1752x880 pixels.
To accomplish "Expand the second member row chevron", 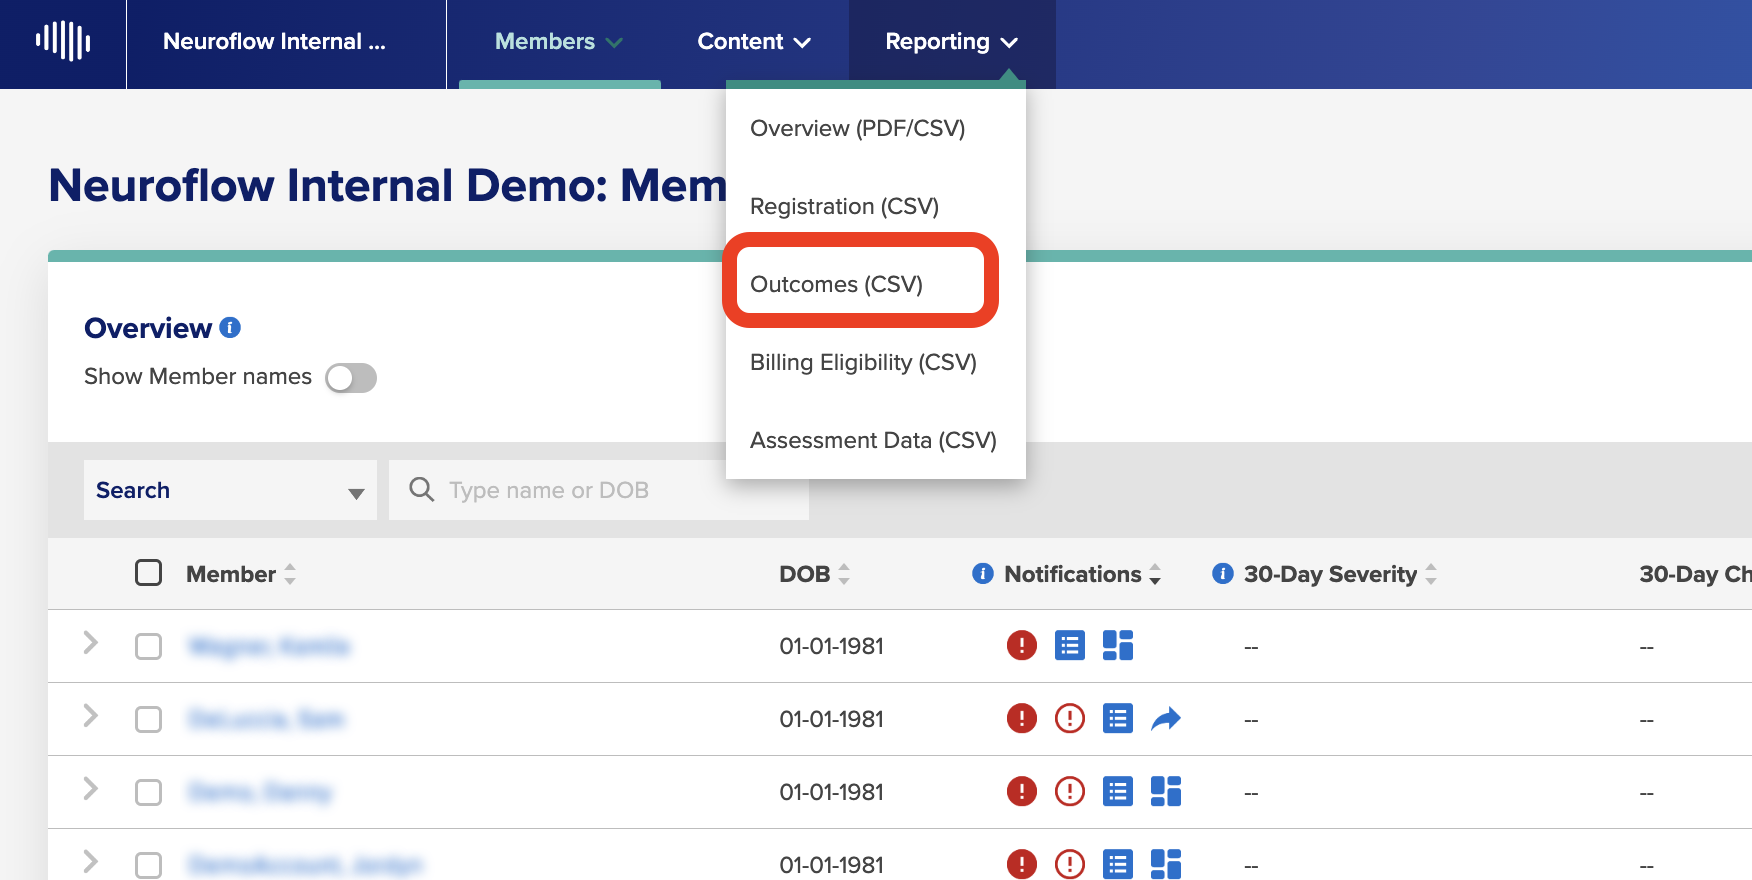I will click(90, 715).
